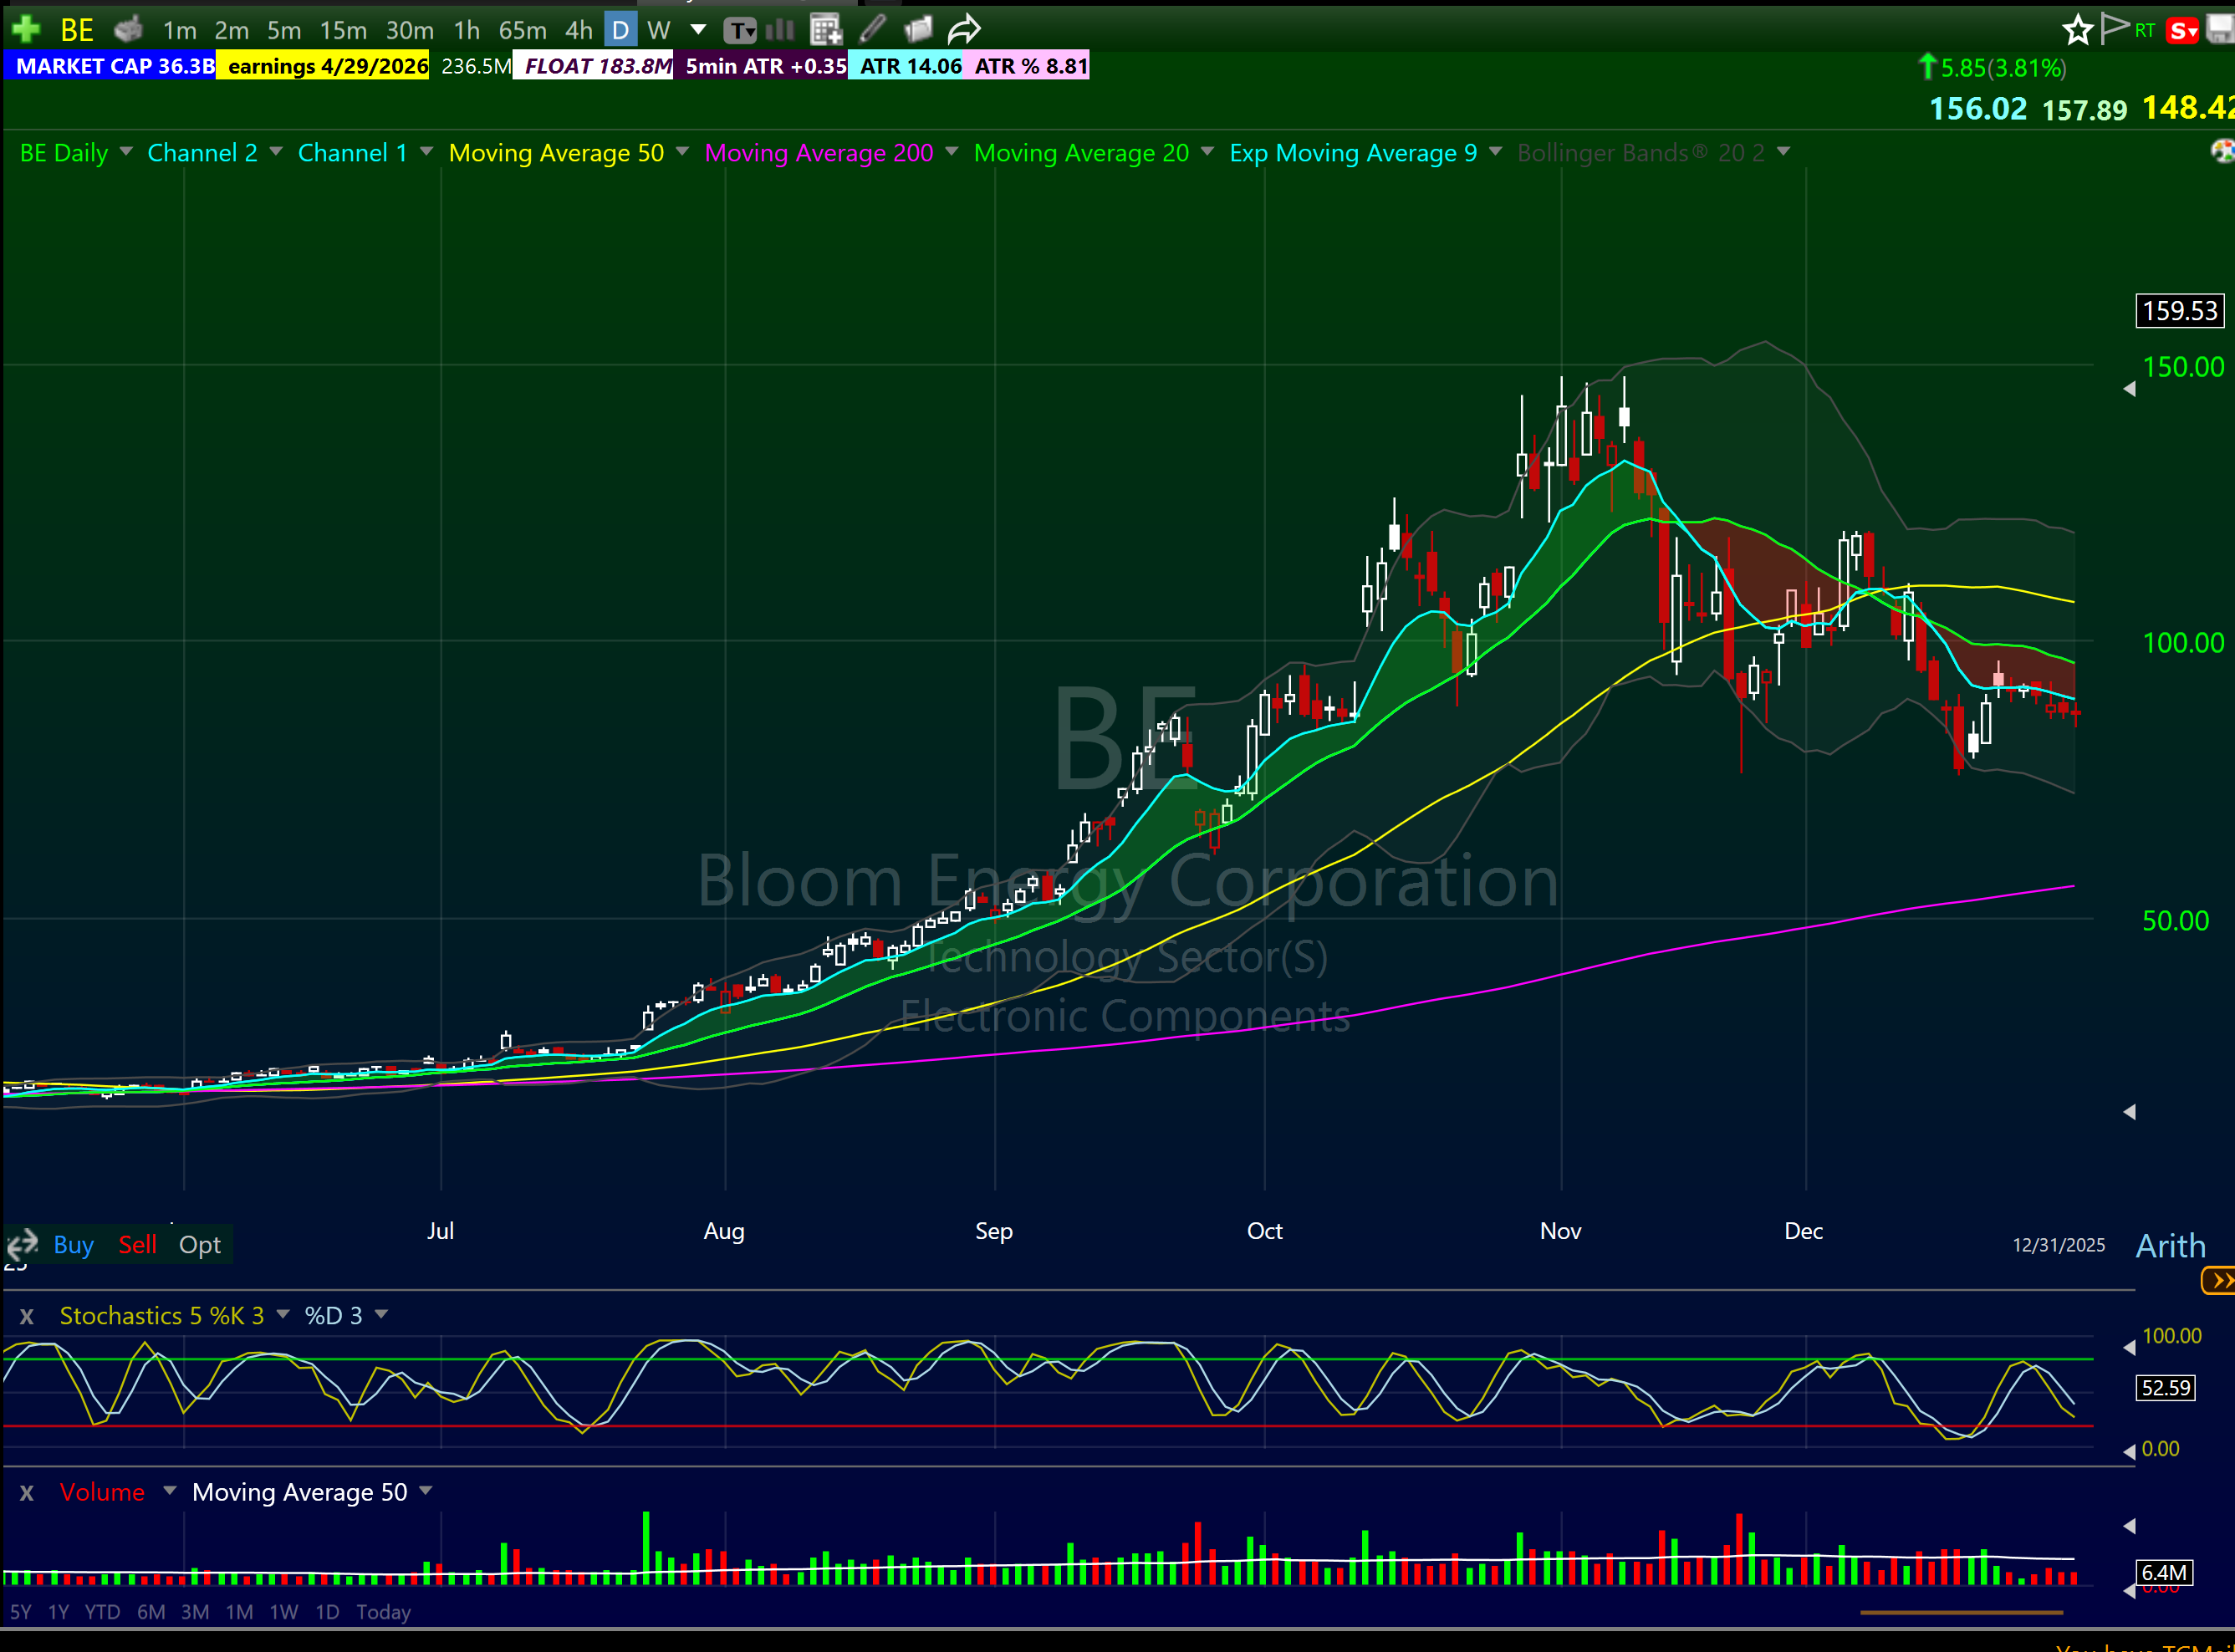Click the green plus add-indicator icon
The width and height of the screenshot is (2235, 1652).
tap(25, 29)
